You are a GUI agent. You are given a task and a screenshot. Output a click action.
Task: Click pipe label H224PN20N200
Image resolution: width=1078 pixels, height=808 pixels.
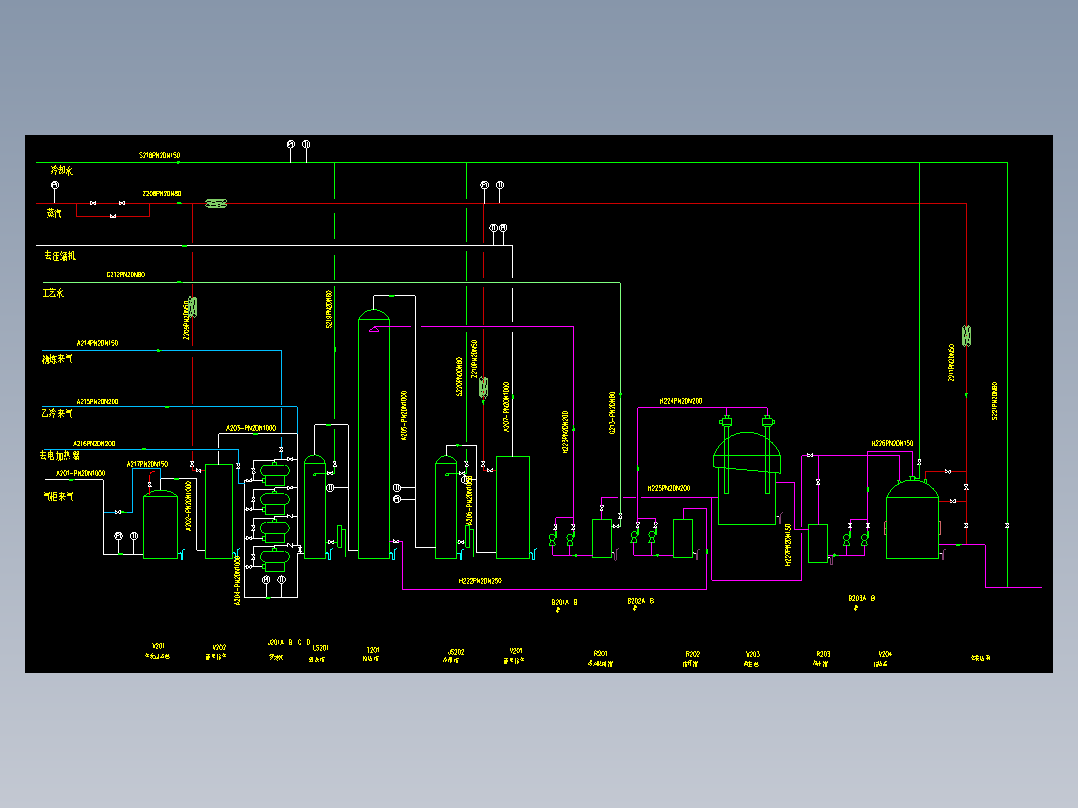point(681,401)
